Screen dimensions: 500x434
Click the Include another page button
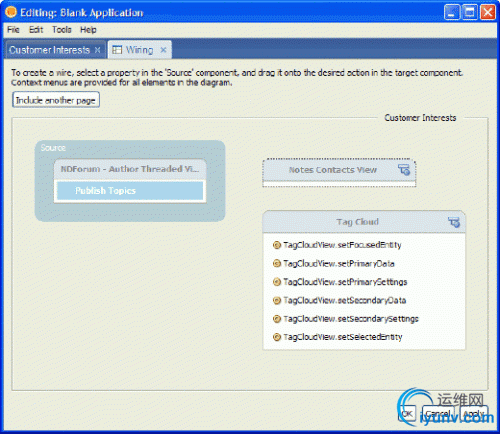[x=56, y=100]
